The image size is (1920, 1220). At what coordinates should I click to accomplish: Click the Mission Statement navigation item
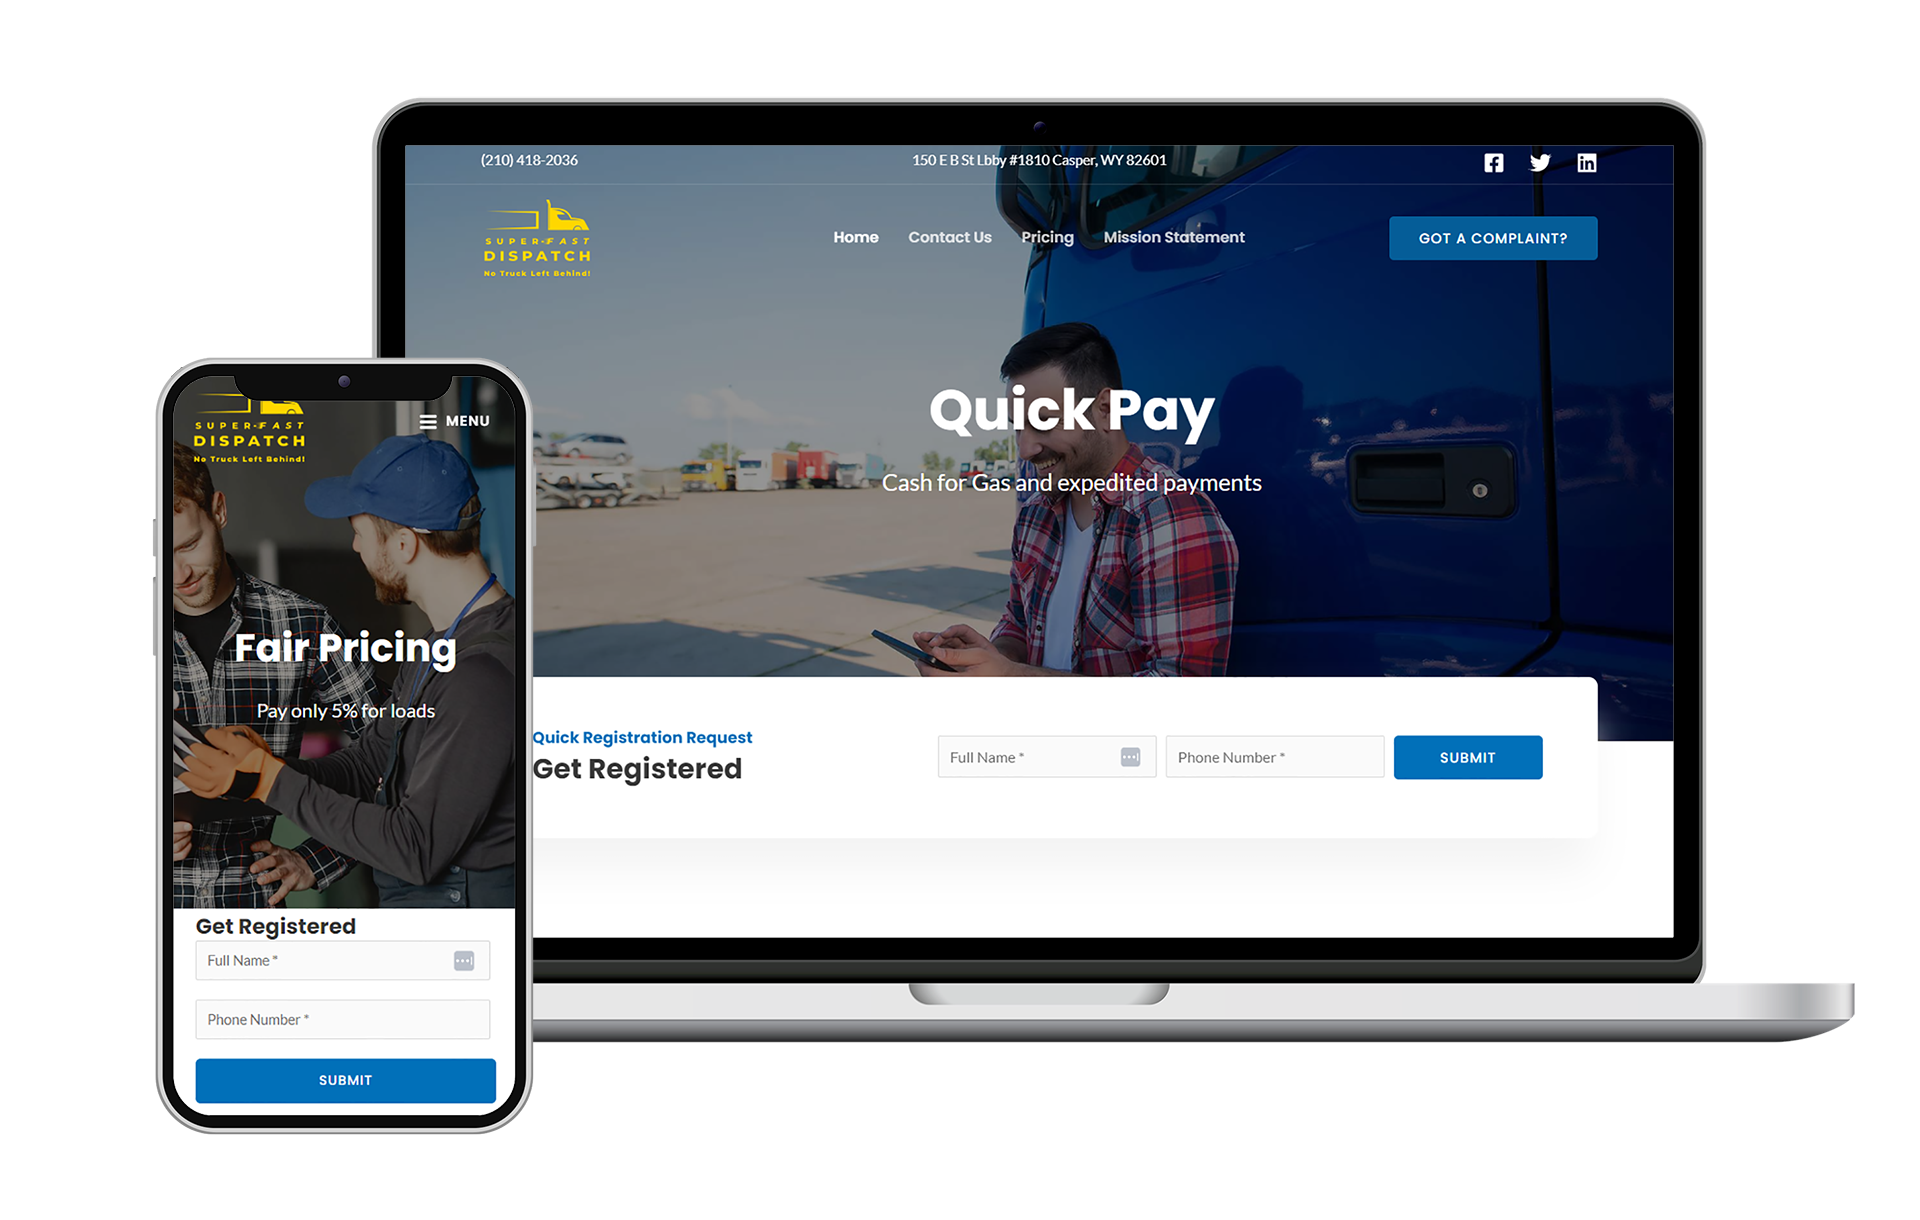pos(1173,236)
